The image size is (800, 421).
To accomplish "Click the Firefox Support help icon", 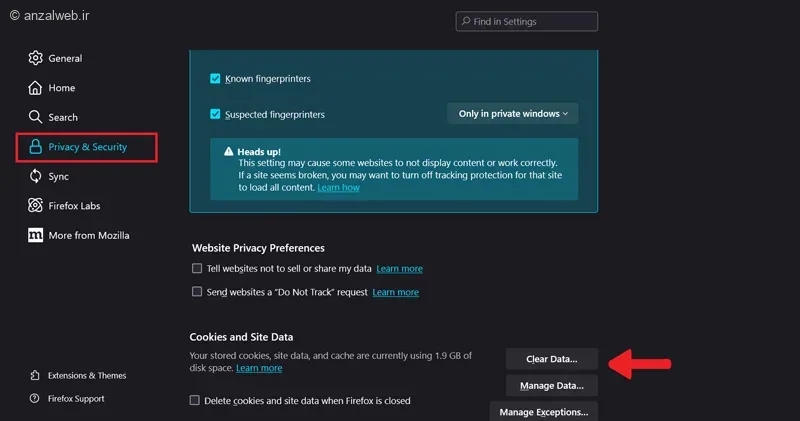I will (35, 399).
